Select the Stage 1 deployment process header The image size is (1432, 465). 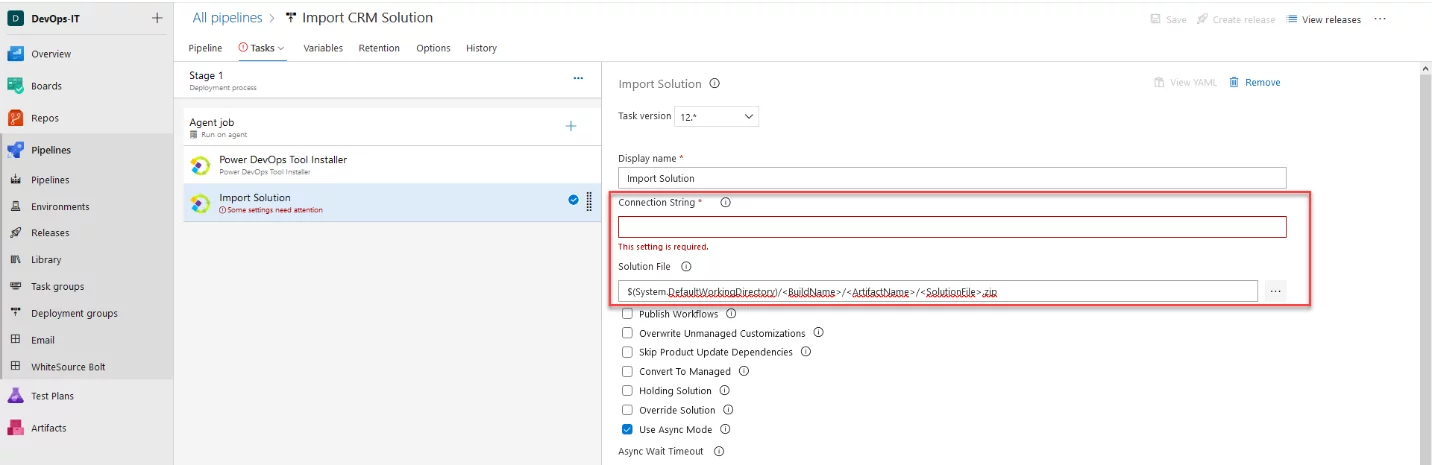point(391,80)
